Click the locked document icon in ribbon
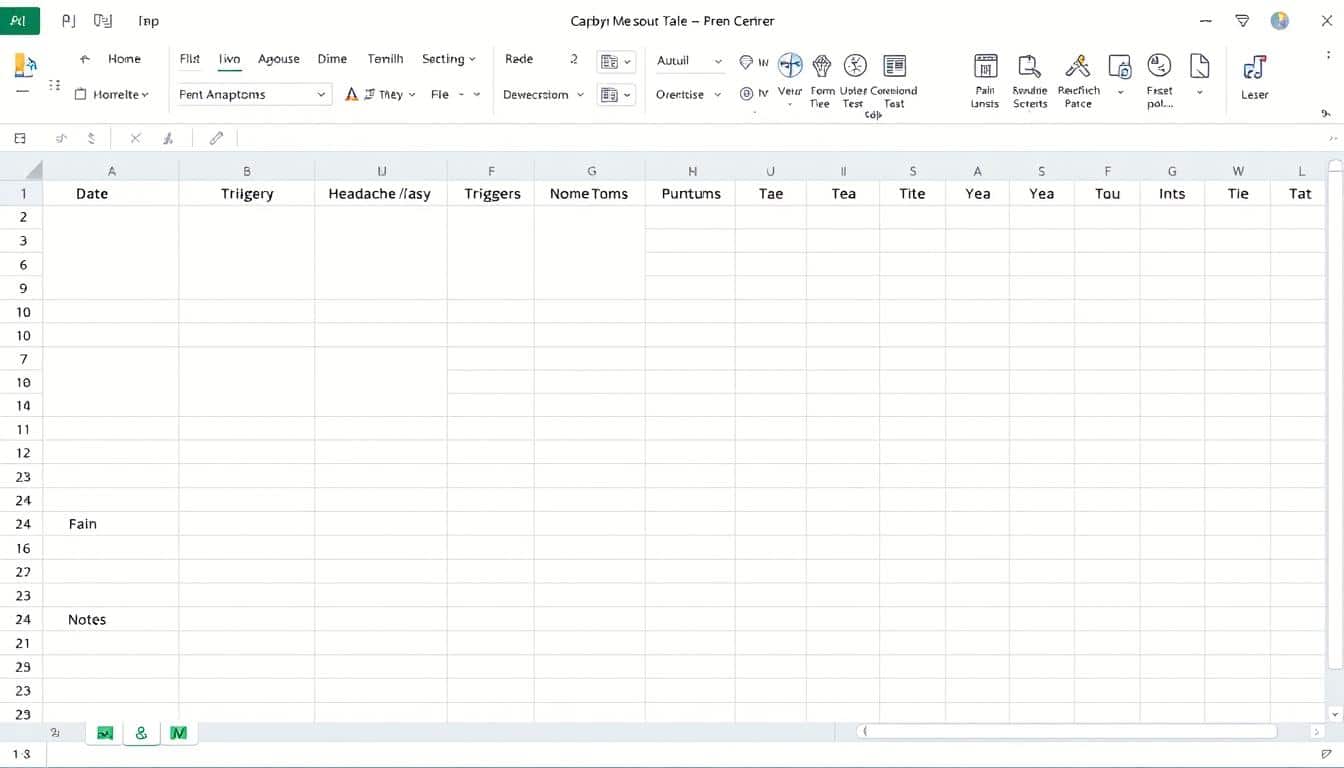The image size is (1344, 768). pos(1120,66)
